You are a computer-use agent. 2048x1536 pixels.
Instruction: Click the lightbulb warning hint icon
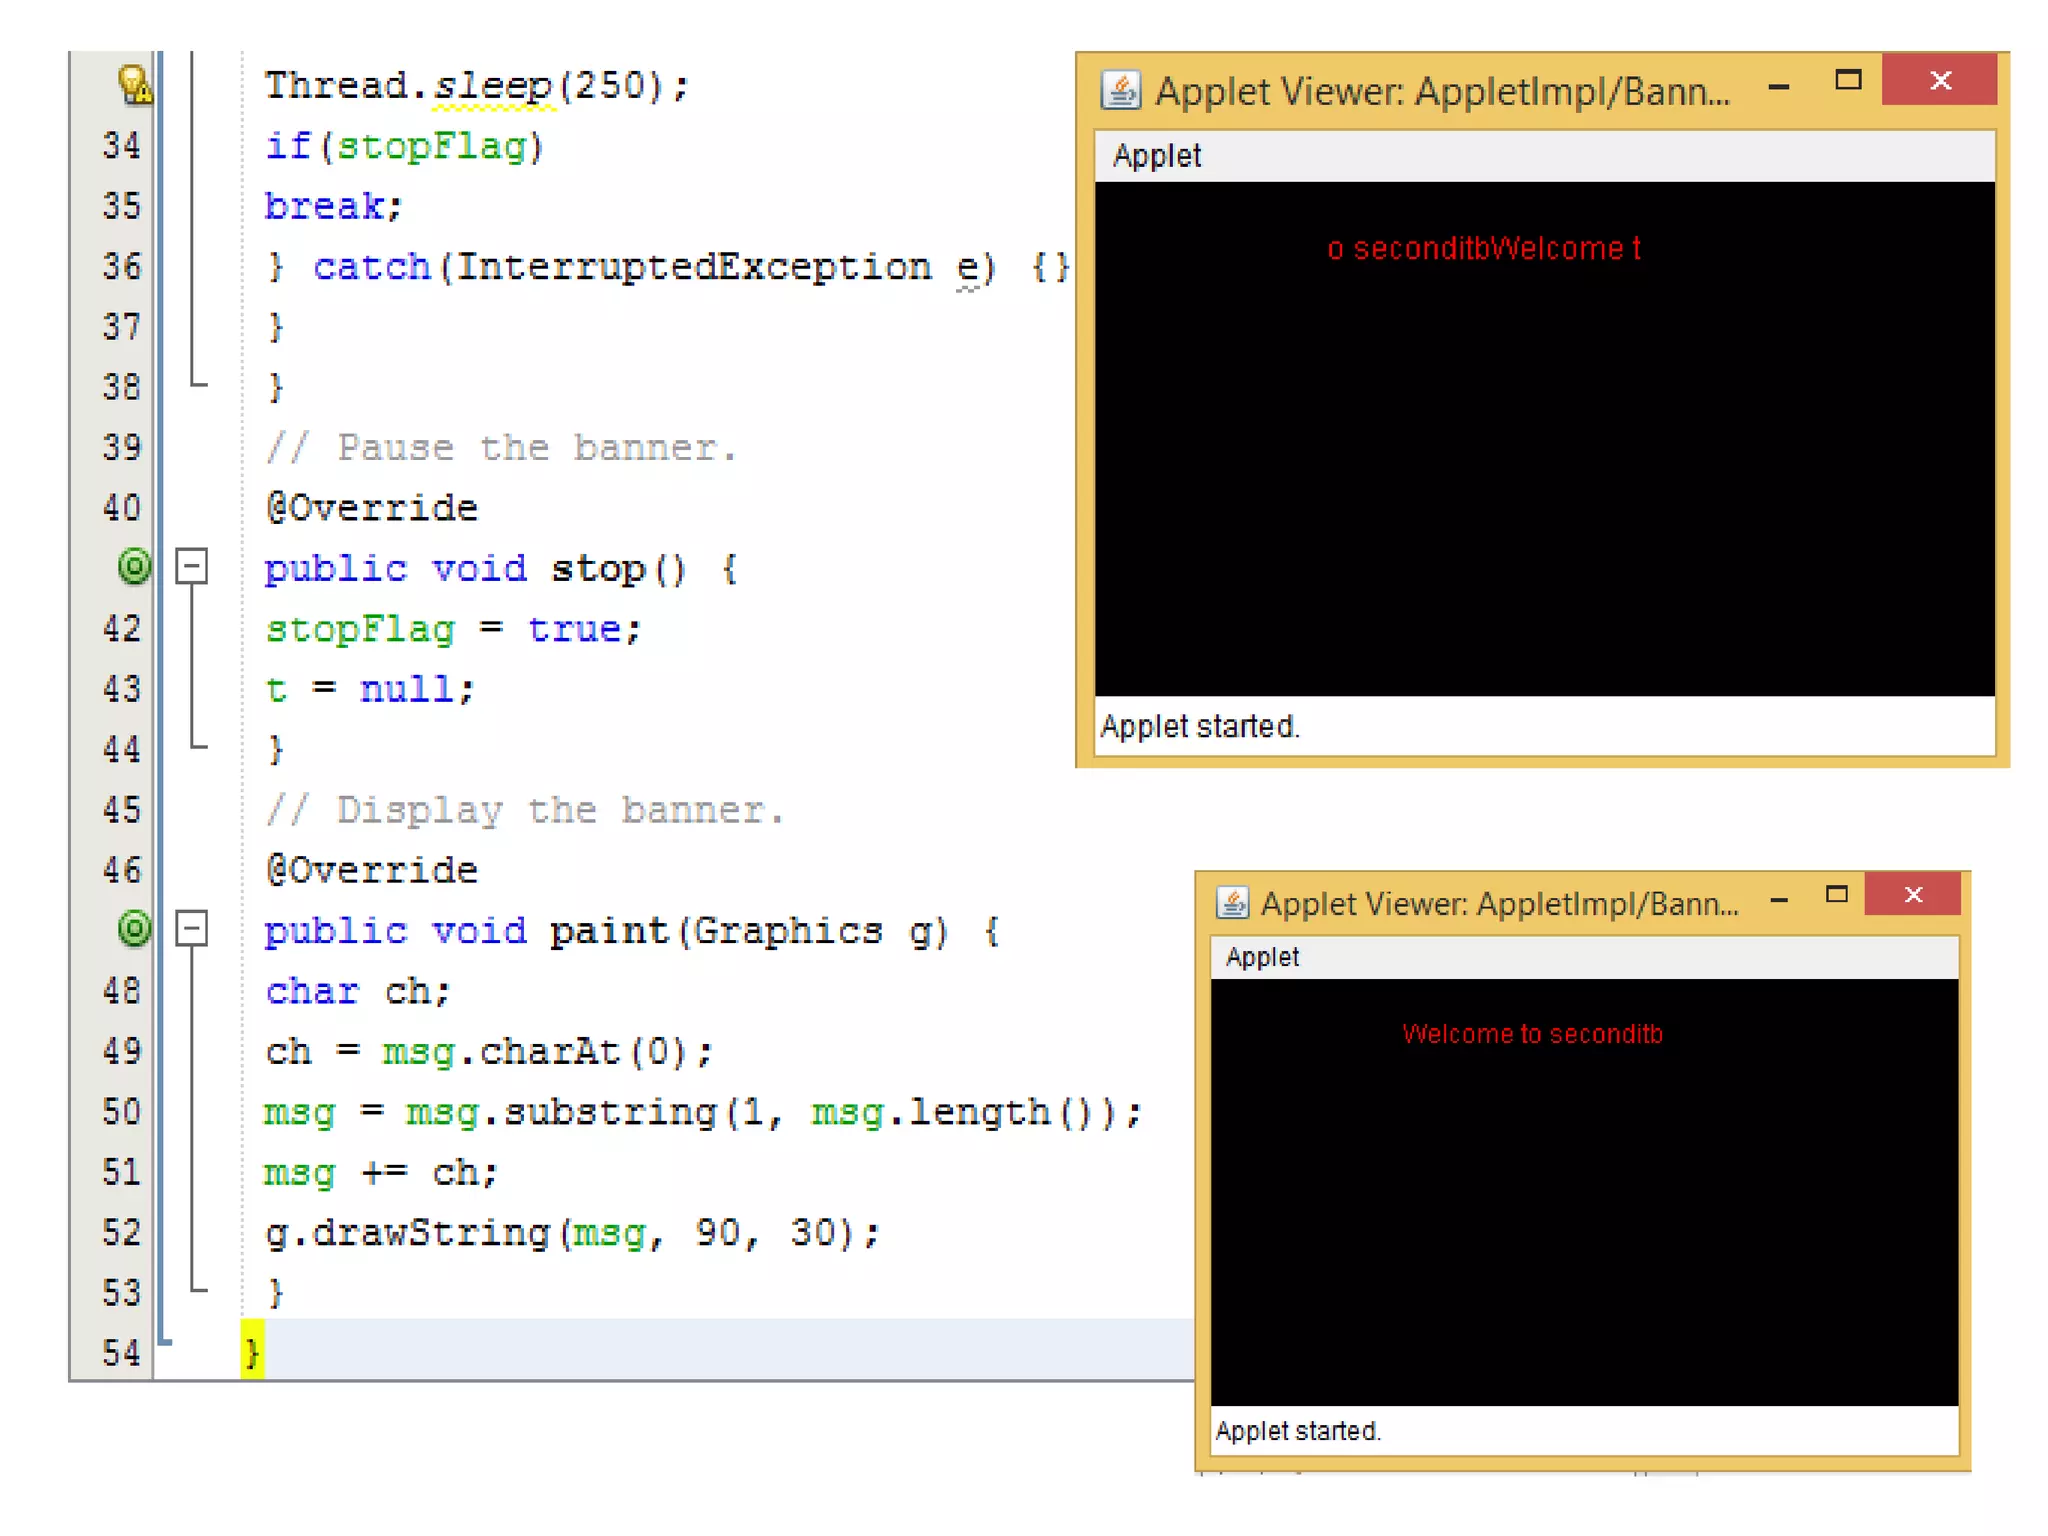click(134, 84)
